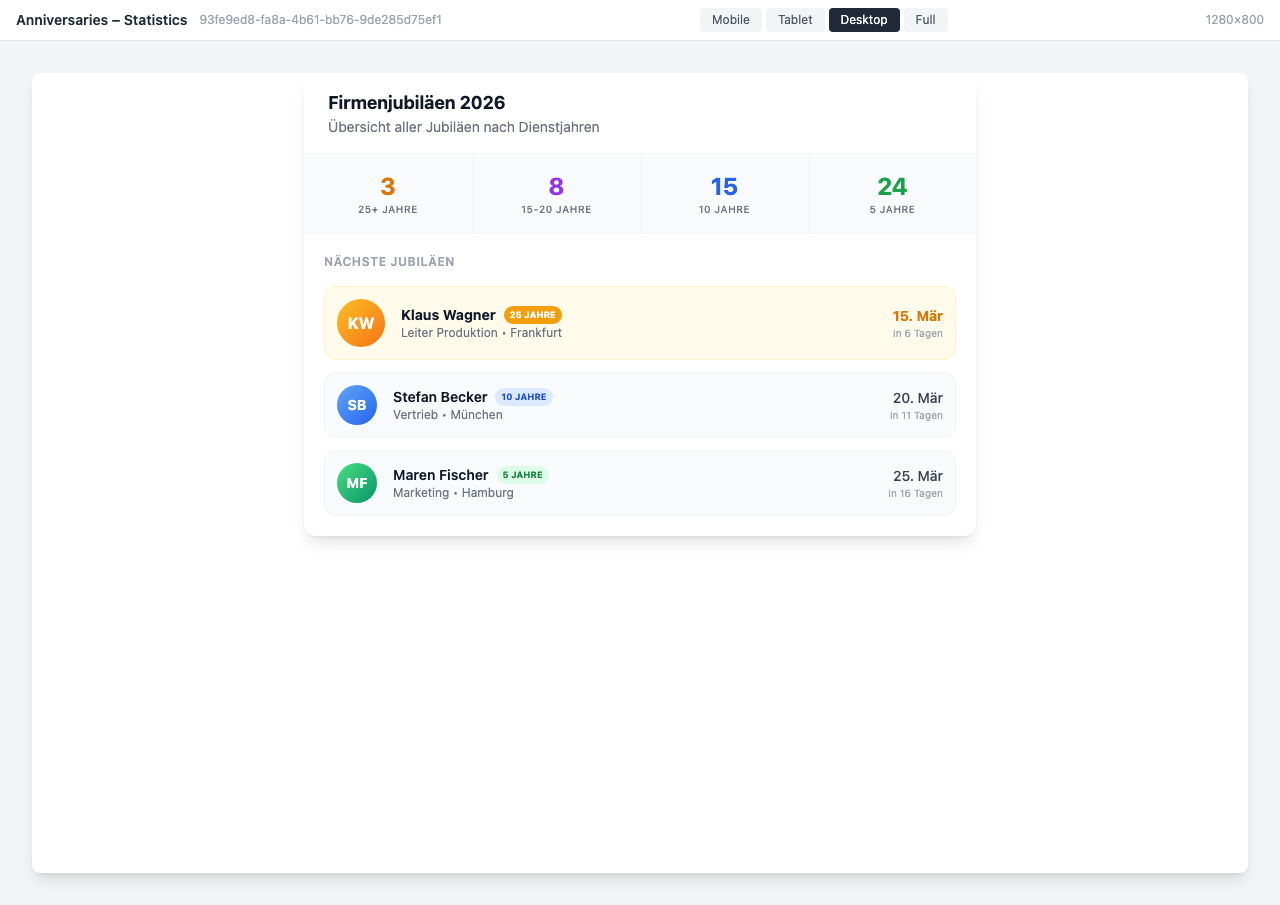Click the purple 8 statistic number

click(x=556, y=187)
